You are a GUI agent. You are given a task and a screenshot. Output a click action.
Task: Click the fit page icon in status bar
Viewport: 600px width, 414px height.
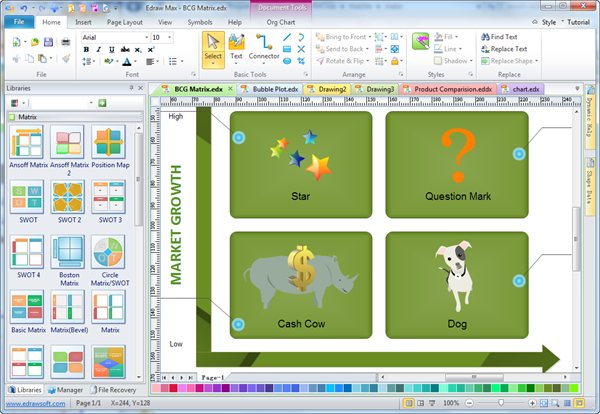pos(544,403)
